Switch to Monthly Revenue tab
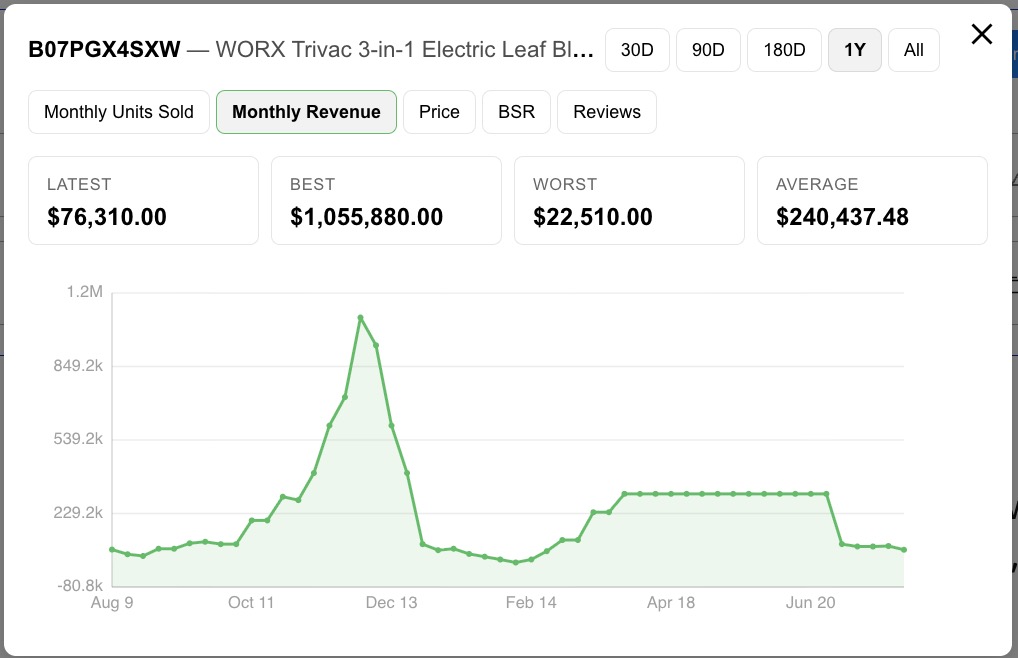The image size is (1018, 658). click(x=306, y=112)
